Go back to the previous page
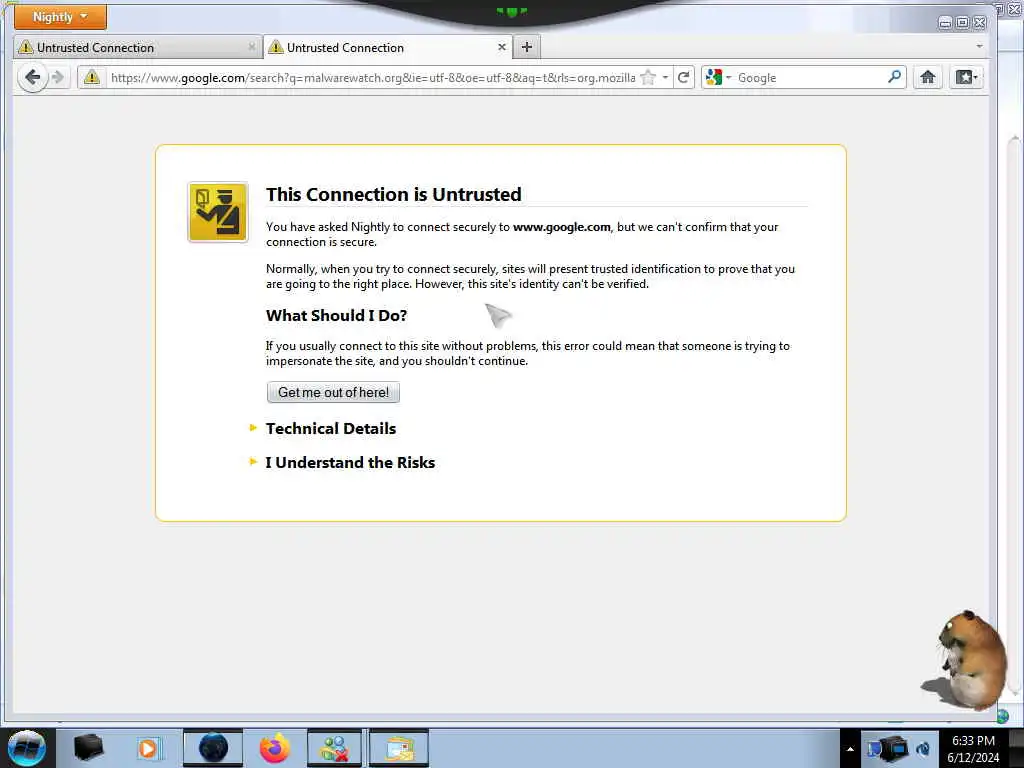Image resolution: width=1024 pixels, height=768 pixels. (x=33, y=78)
